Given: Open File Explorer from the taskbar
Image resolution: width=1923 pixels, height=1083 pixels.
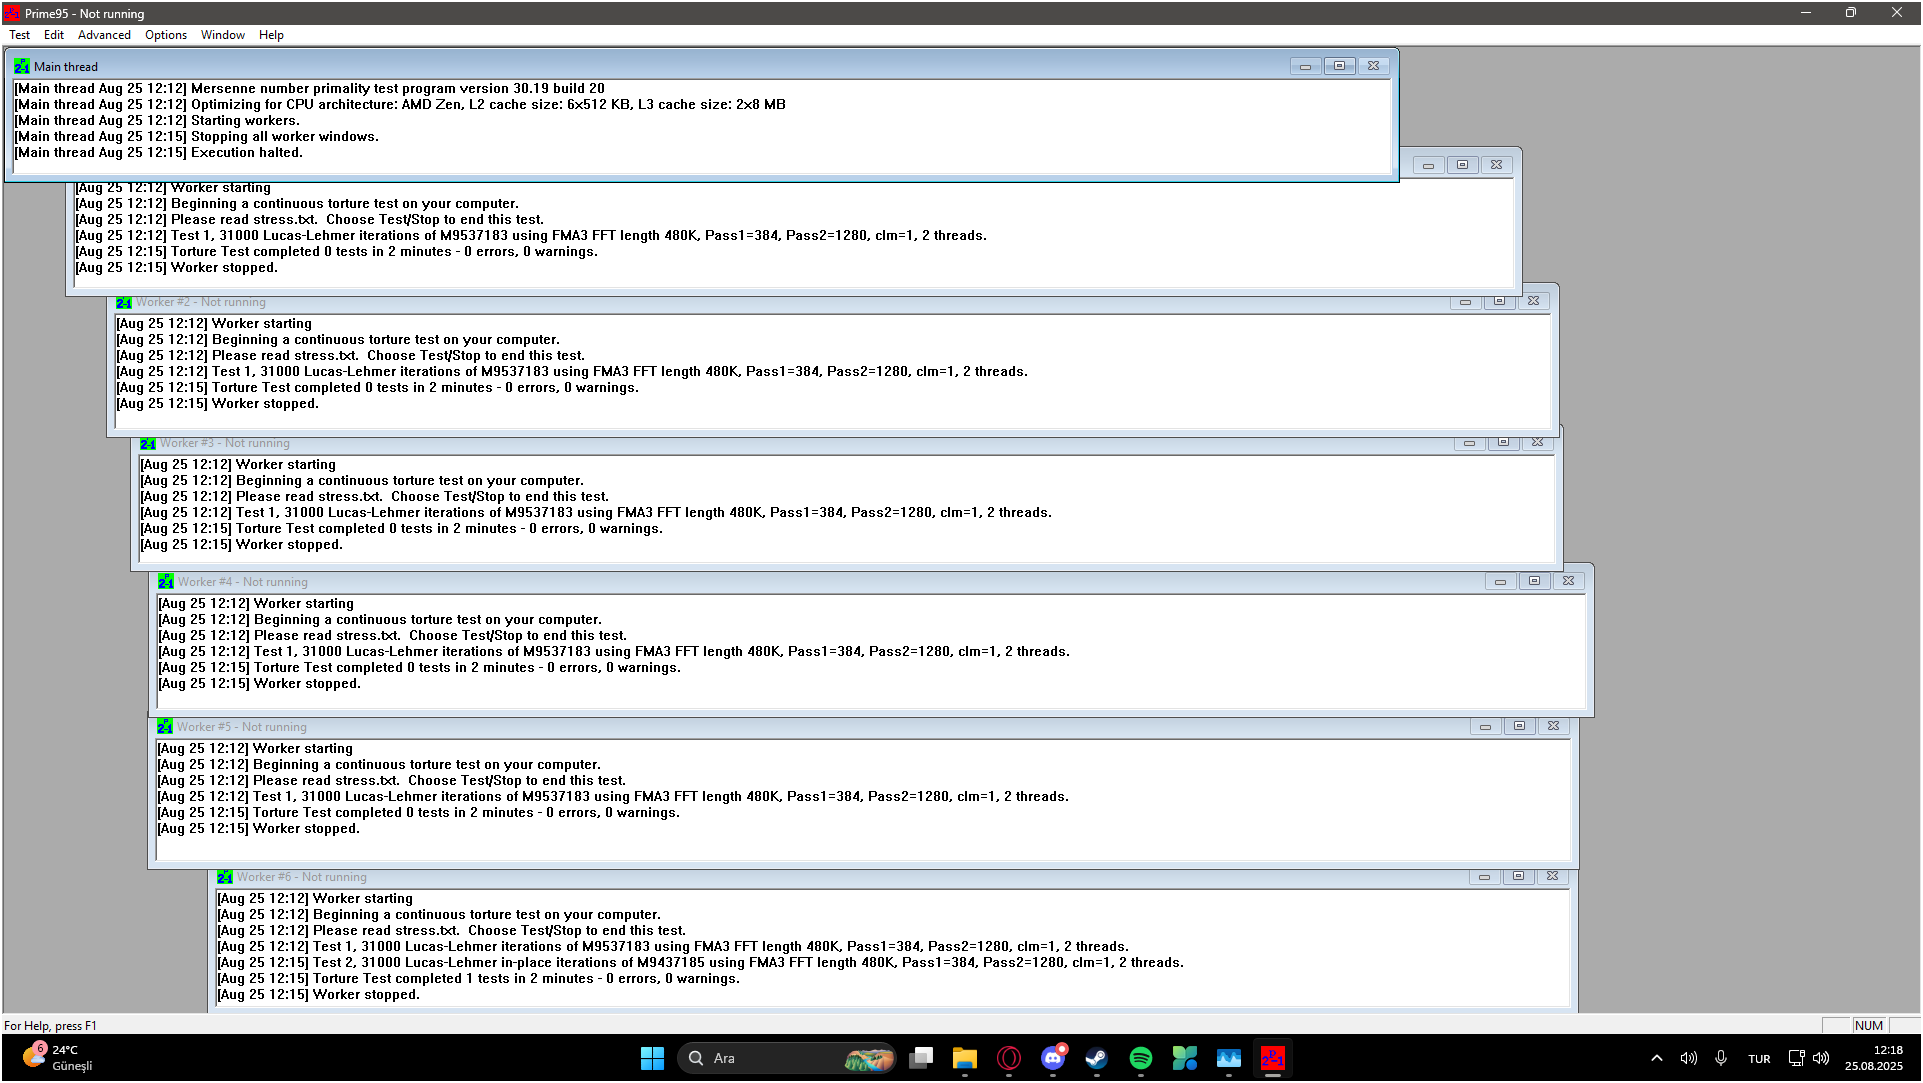Looking at the screenshot, I should click(964, 1058).
